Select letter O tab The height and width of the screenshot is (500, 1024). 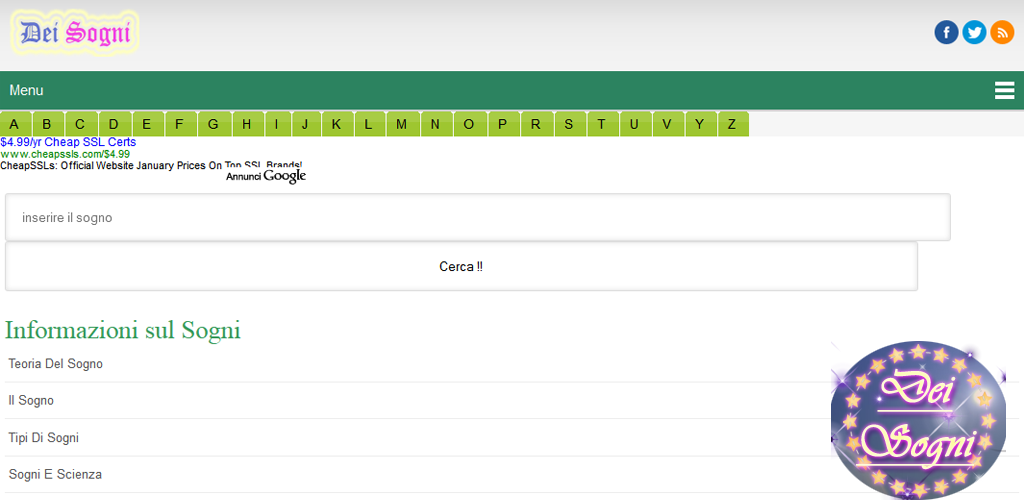(x=469, y=124)
